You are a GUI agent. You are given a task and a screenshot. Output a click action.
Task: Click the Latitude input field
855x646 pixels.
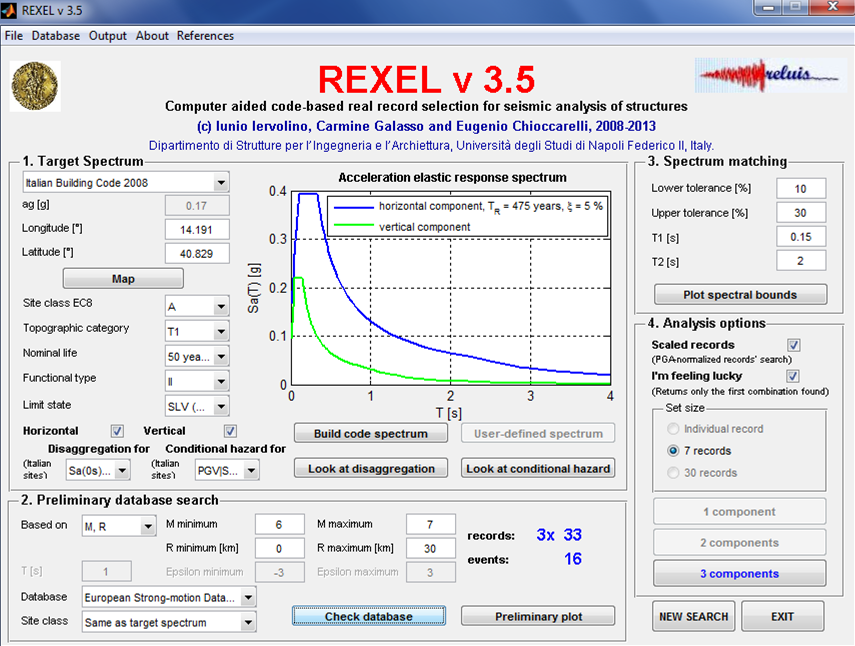197,253
